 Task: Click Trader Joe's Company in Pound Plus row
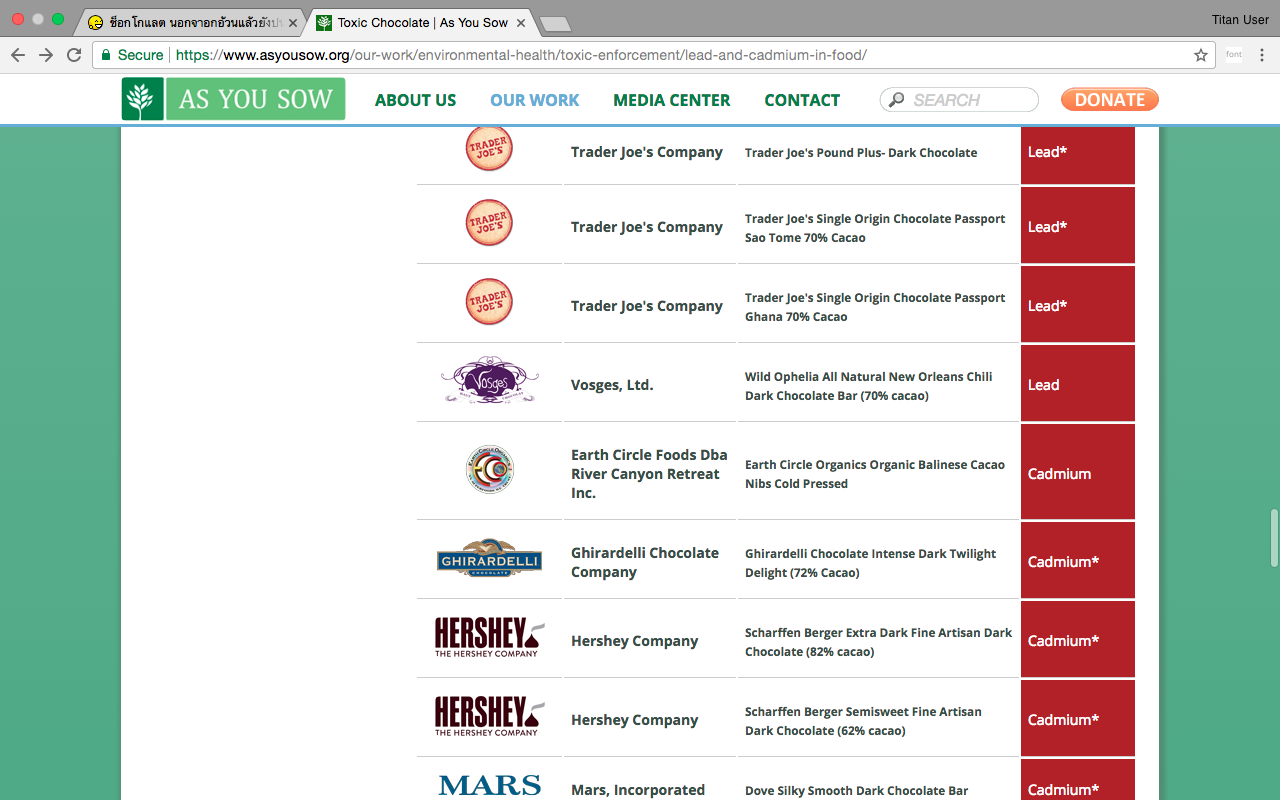[x=646, y=152]
